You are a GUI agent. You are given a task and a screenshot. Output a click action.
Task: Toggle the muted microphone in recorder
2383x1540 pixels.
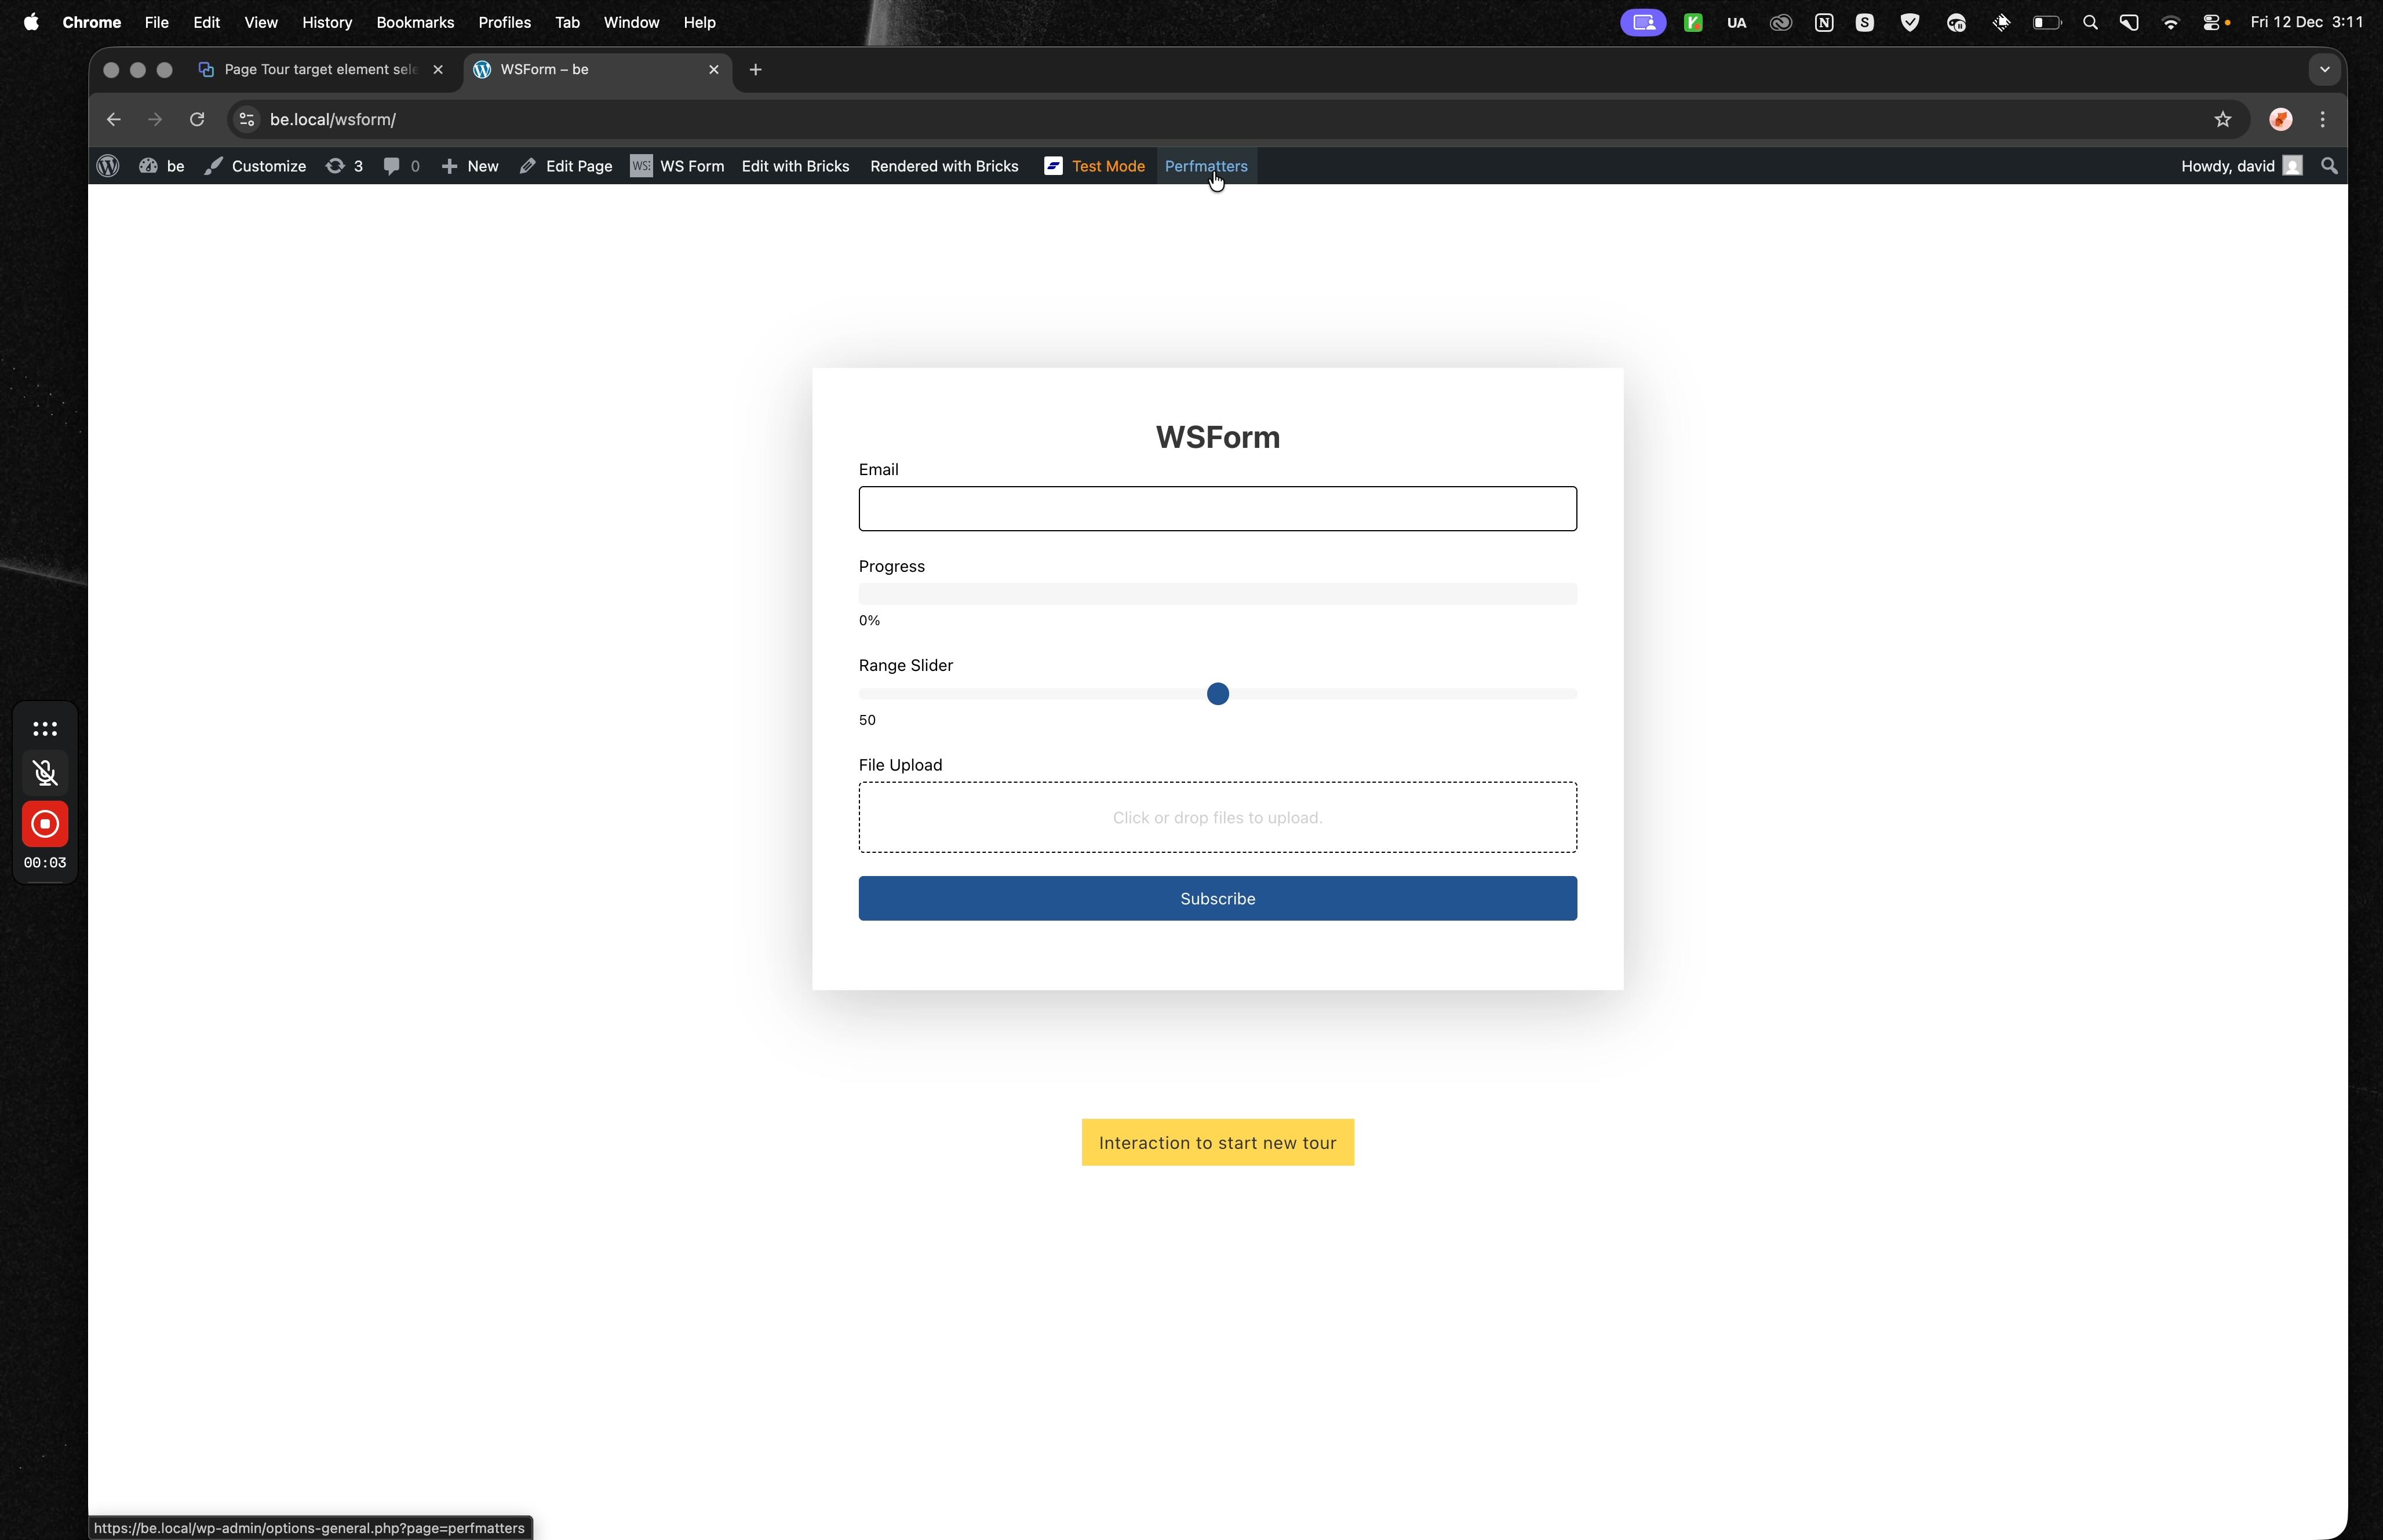pyautogui.click(x=45, y=772)
